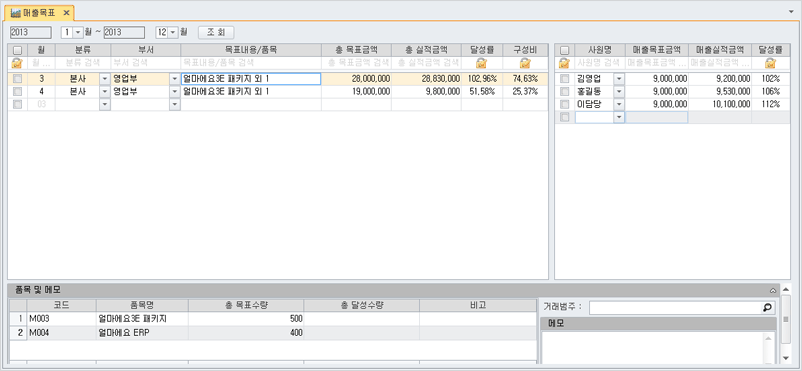Viewport: 802px width, 371px height.
Task: Open dropdown in empty employee row
Action: pos(619,117)
